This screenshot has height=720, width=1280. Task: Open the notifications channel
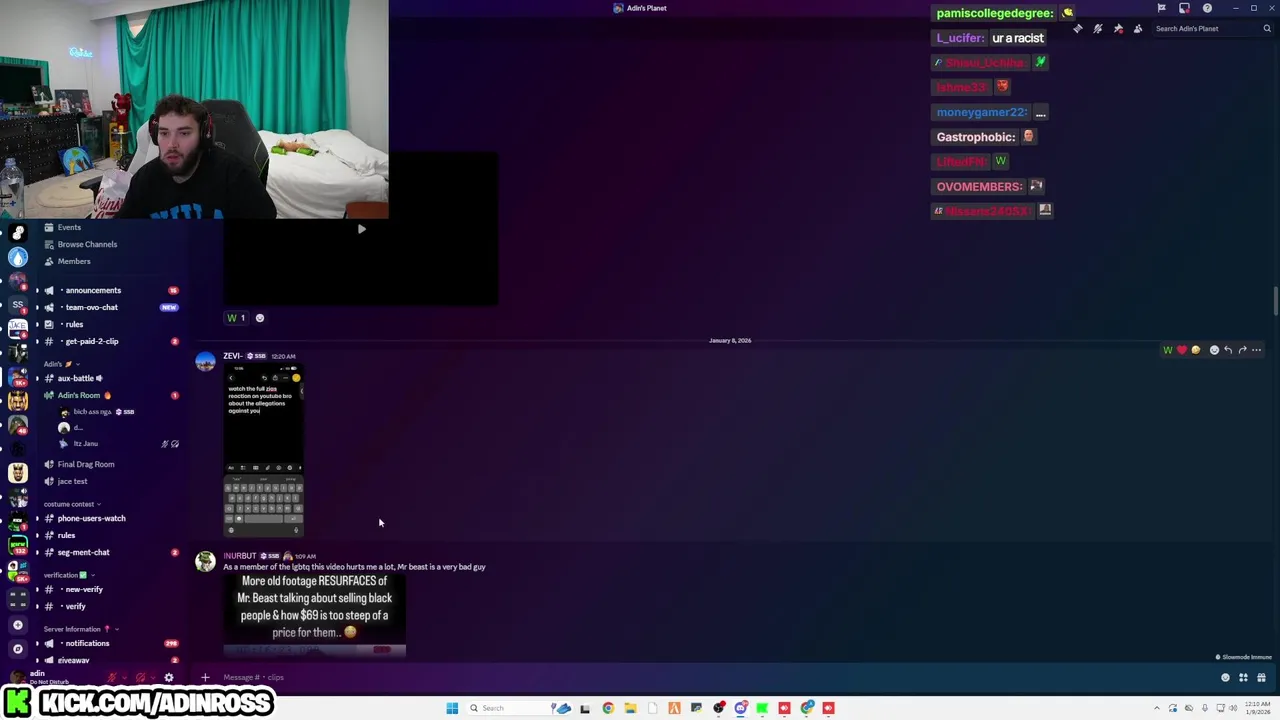pos(87,643)
